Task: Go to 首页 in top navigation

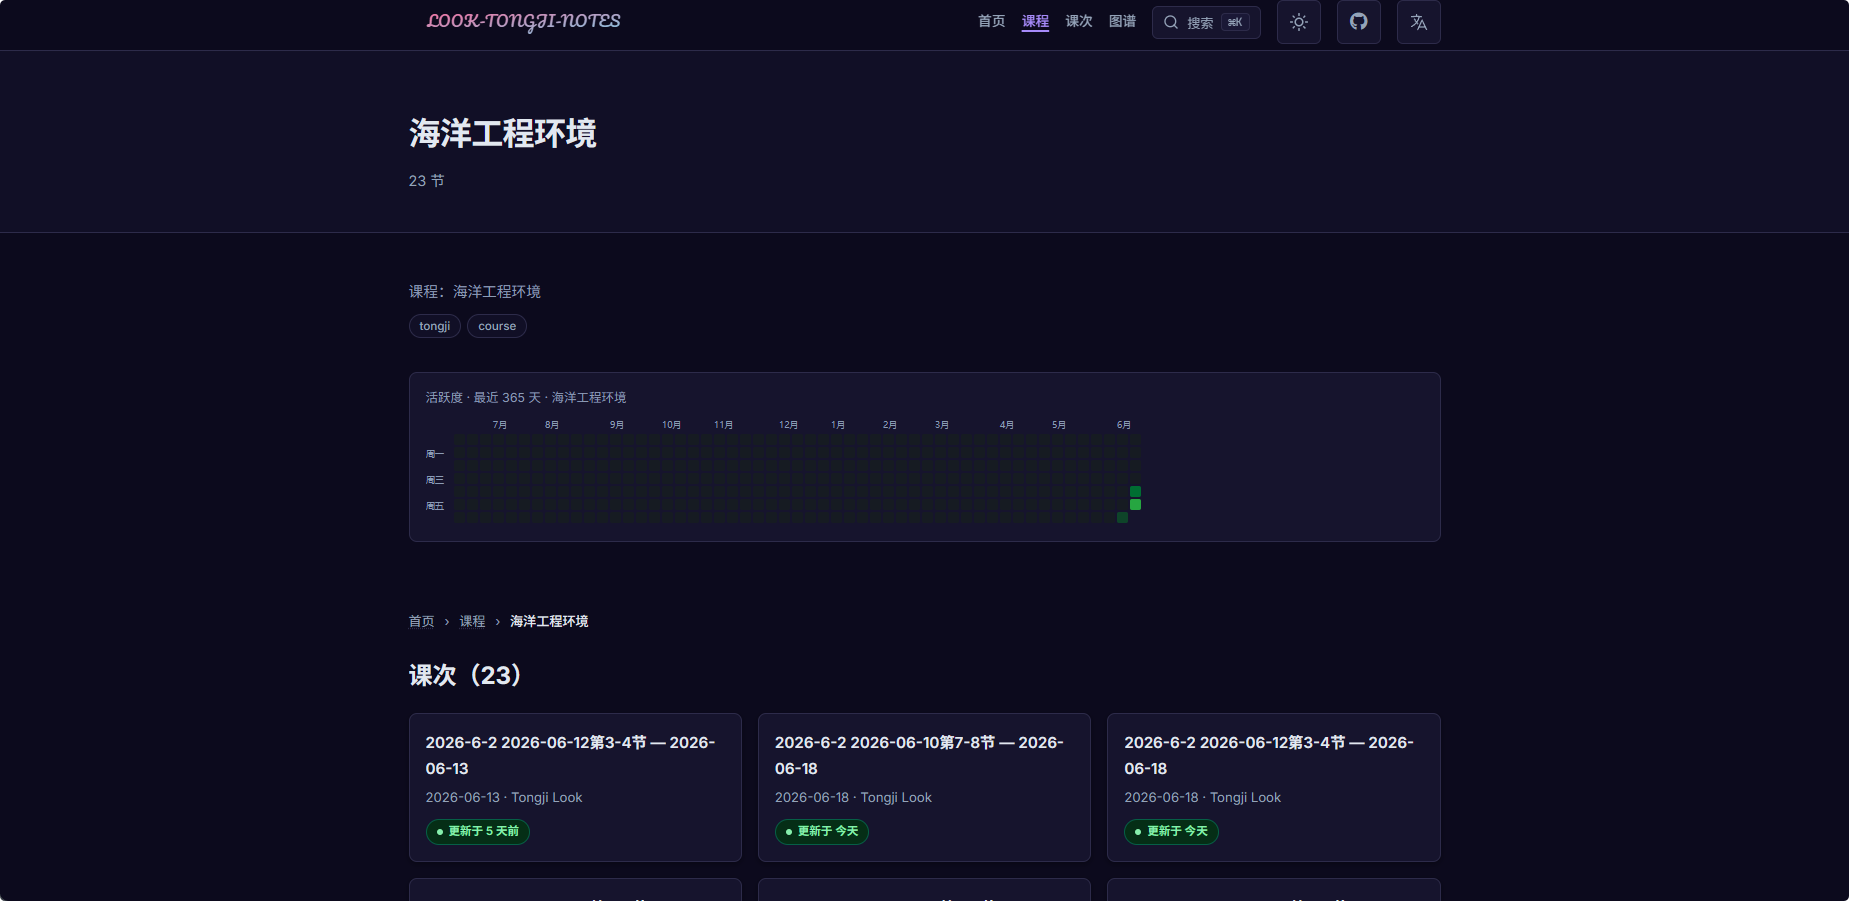Action: coord(991,21)
